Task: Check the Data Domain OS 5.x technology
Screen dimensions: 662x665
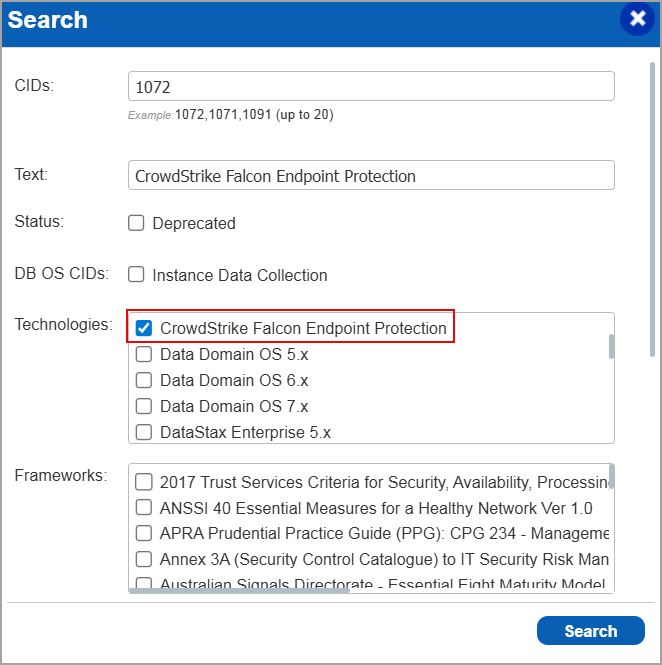Action: [x=144, y=354]
